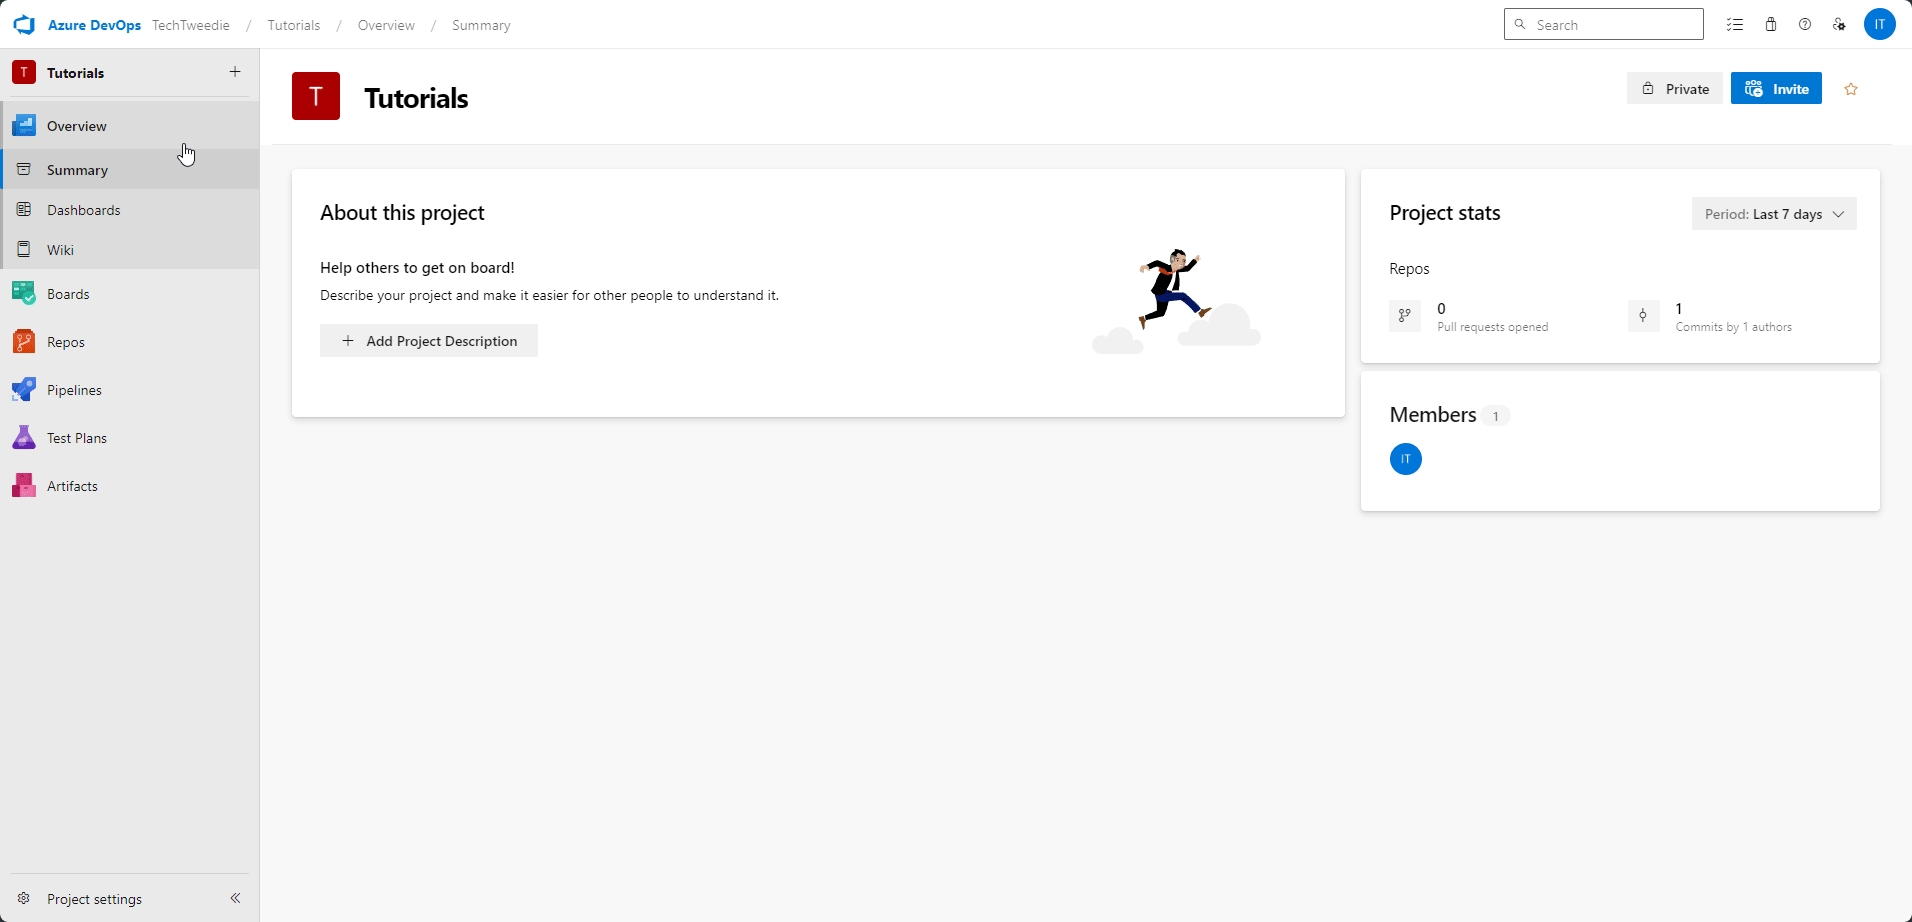
Task: Go to Test Plans
Action: coord(77,437)
